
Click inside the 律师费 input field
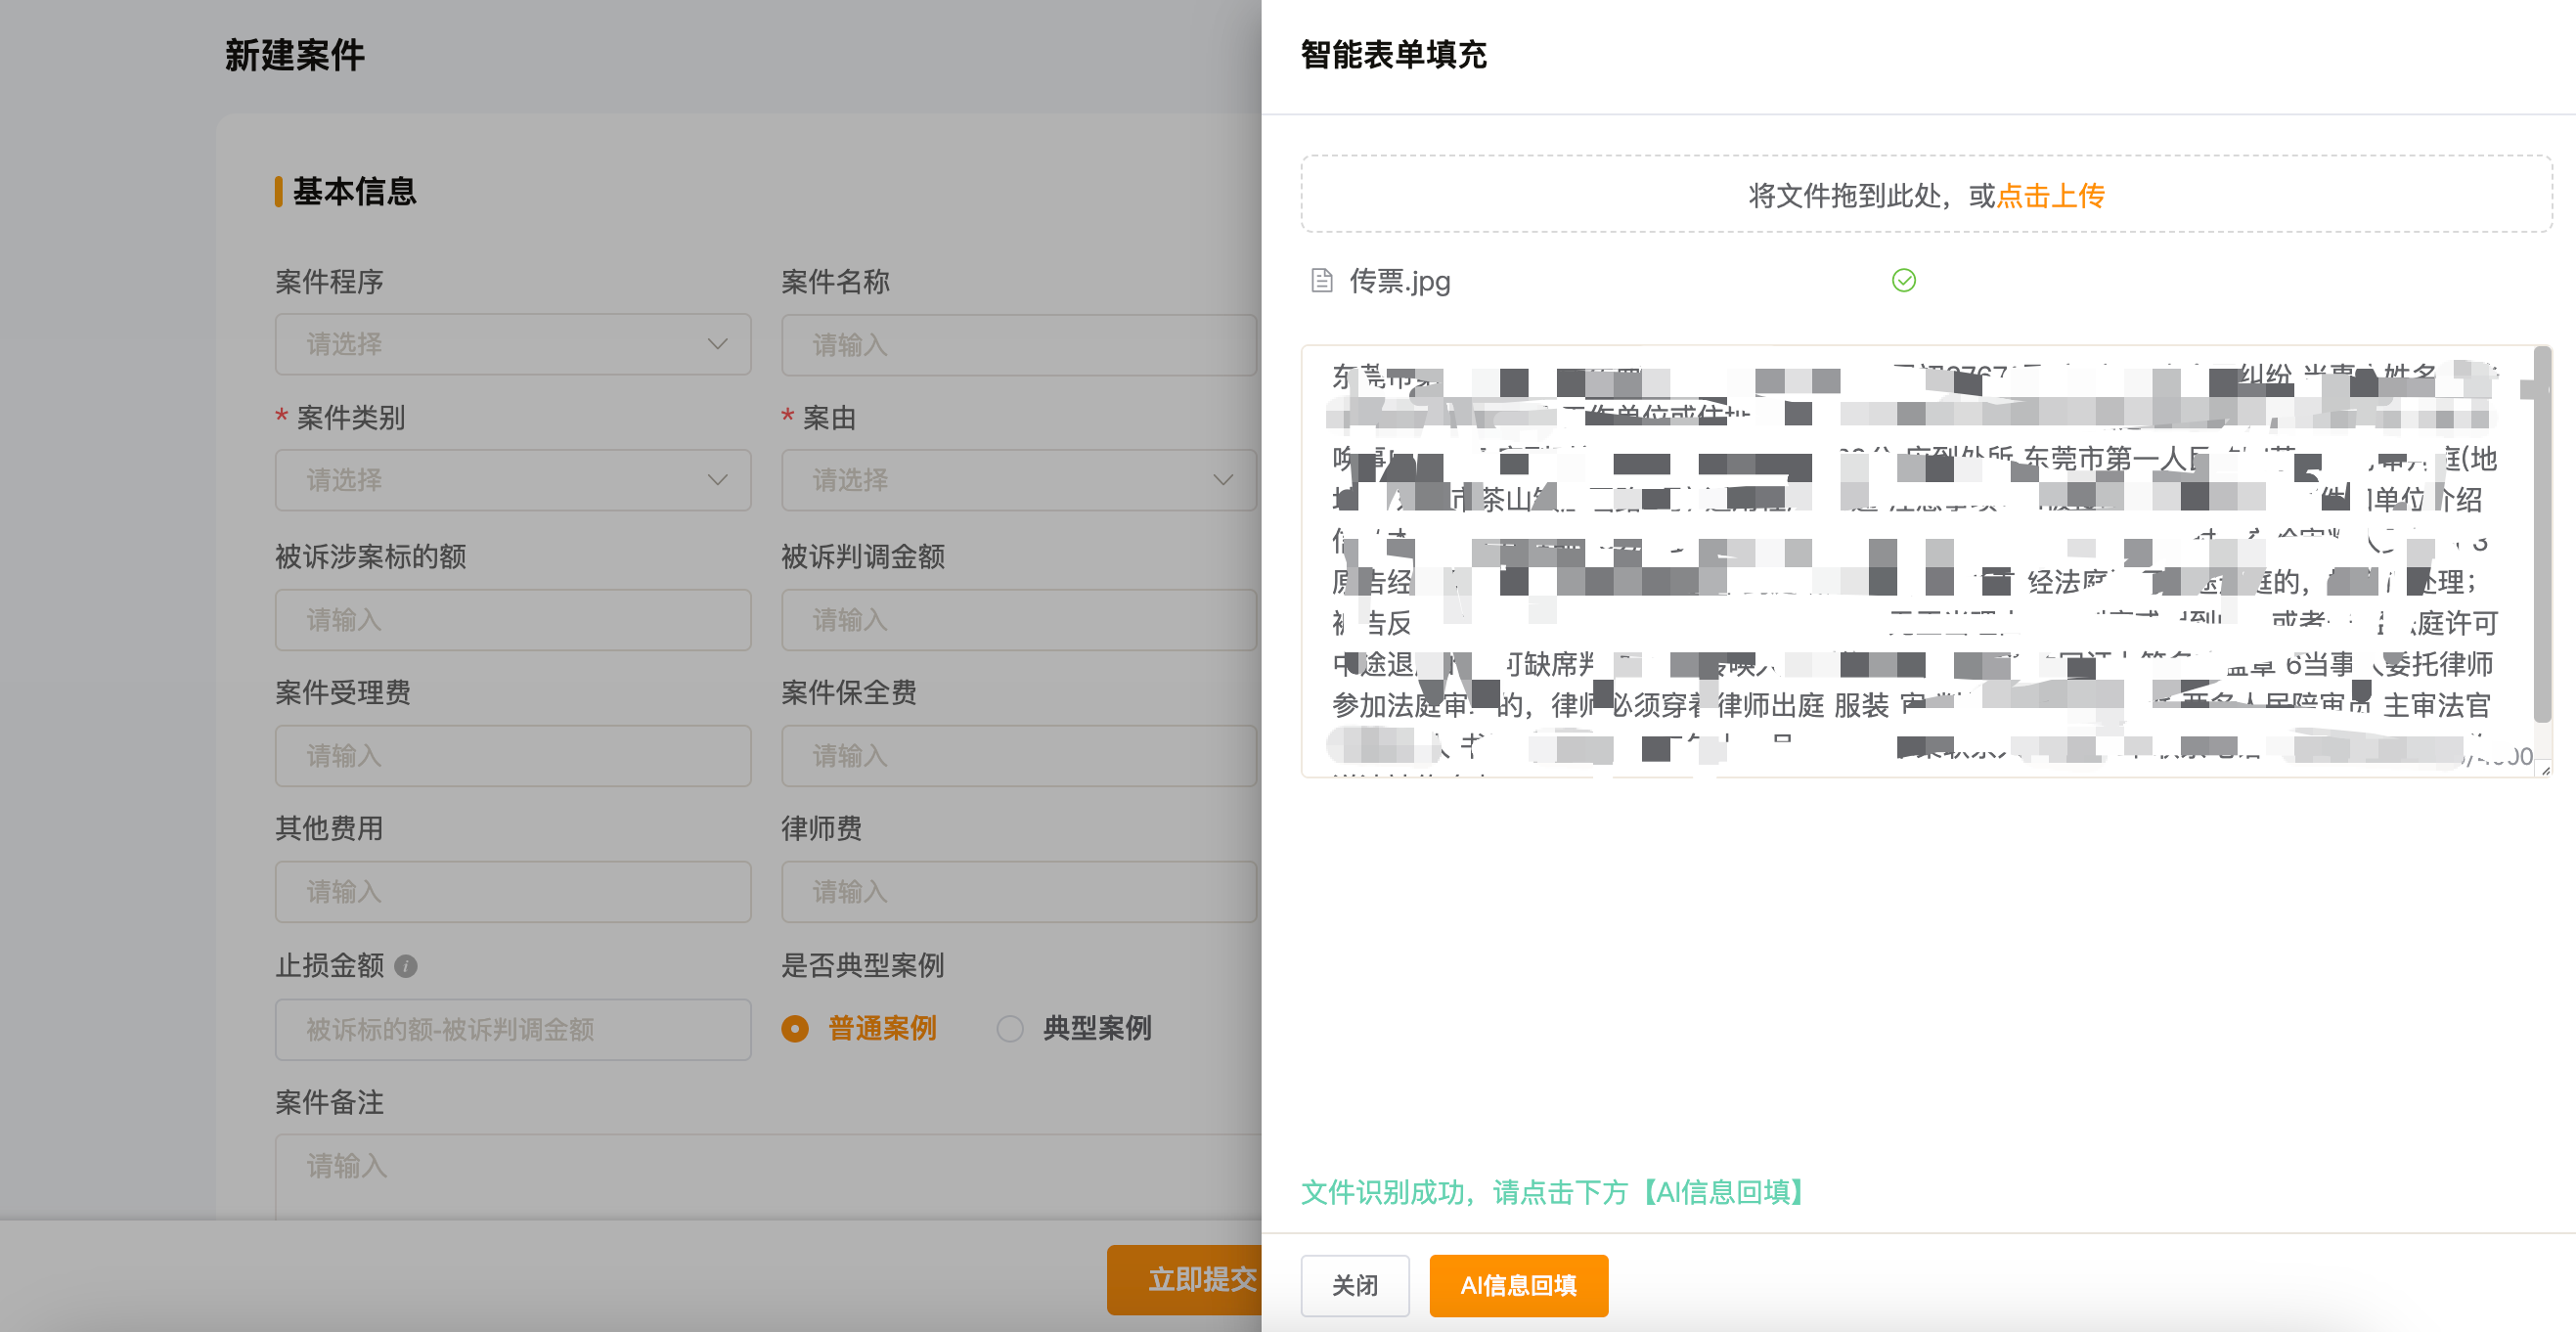click(x=1018, y=891)
